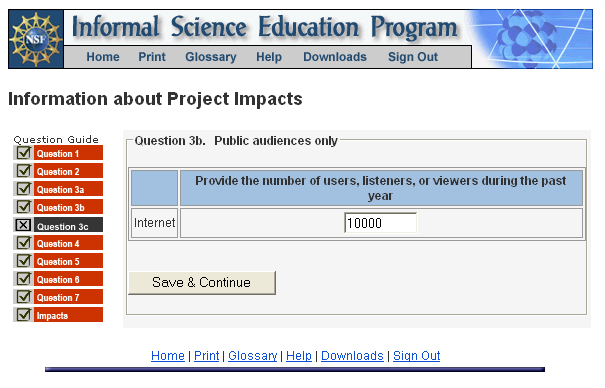Click the checkmark icon beside Question 3a
Screen dimensions: 605x388
tap(24, 189)
